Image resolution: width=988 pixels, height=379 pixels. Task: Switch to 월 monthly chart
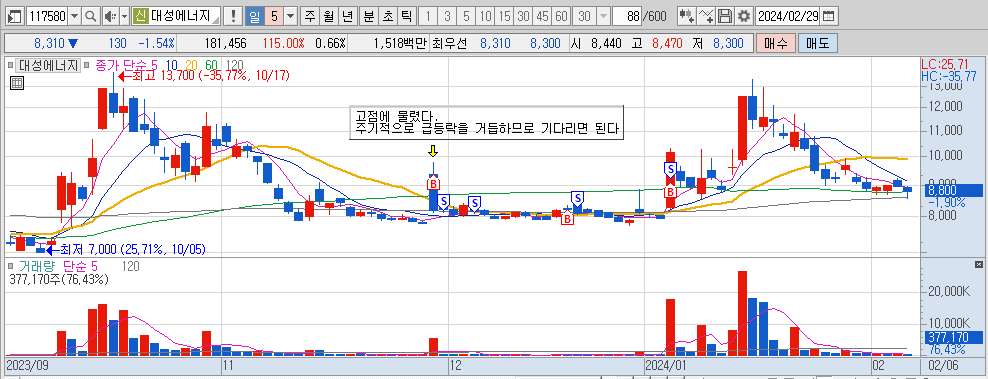coord(328,16)
